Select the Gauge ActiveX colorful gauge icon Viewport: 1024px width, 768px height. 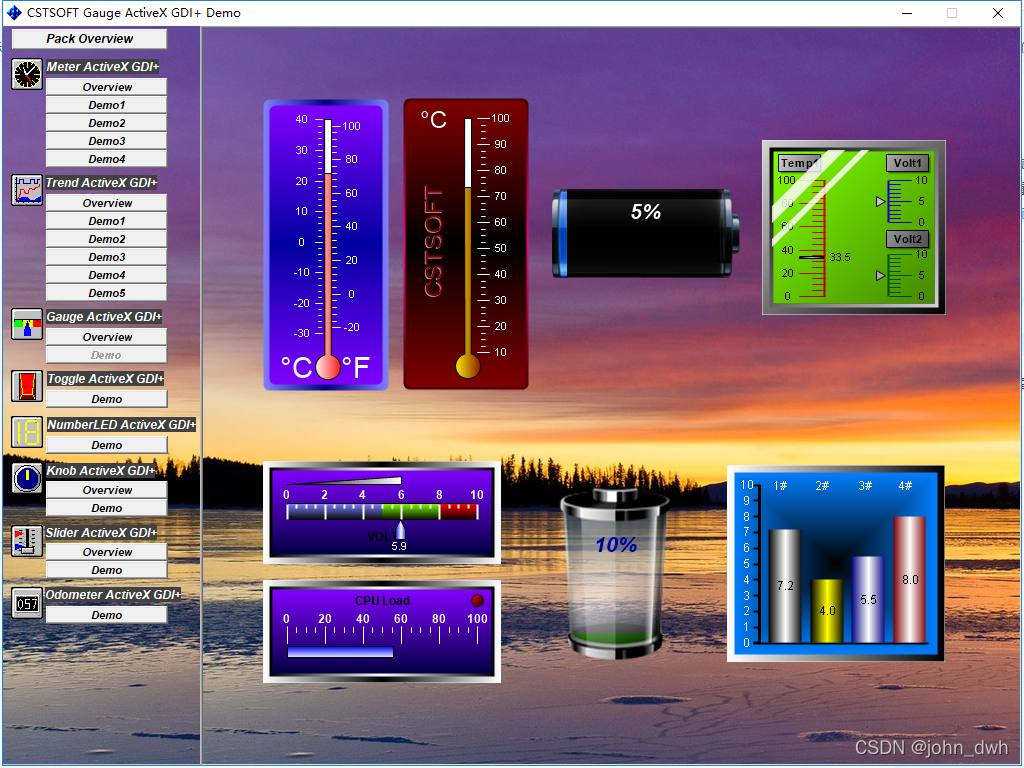point(26,323)
